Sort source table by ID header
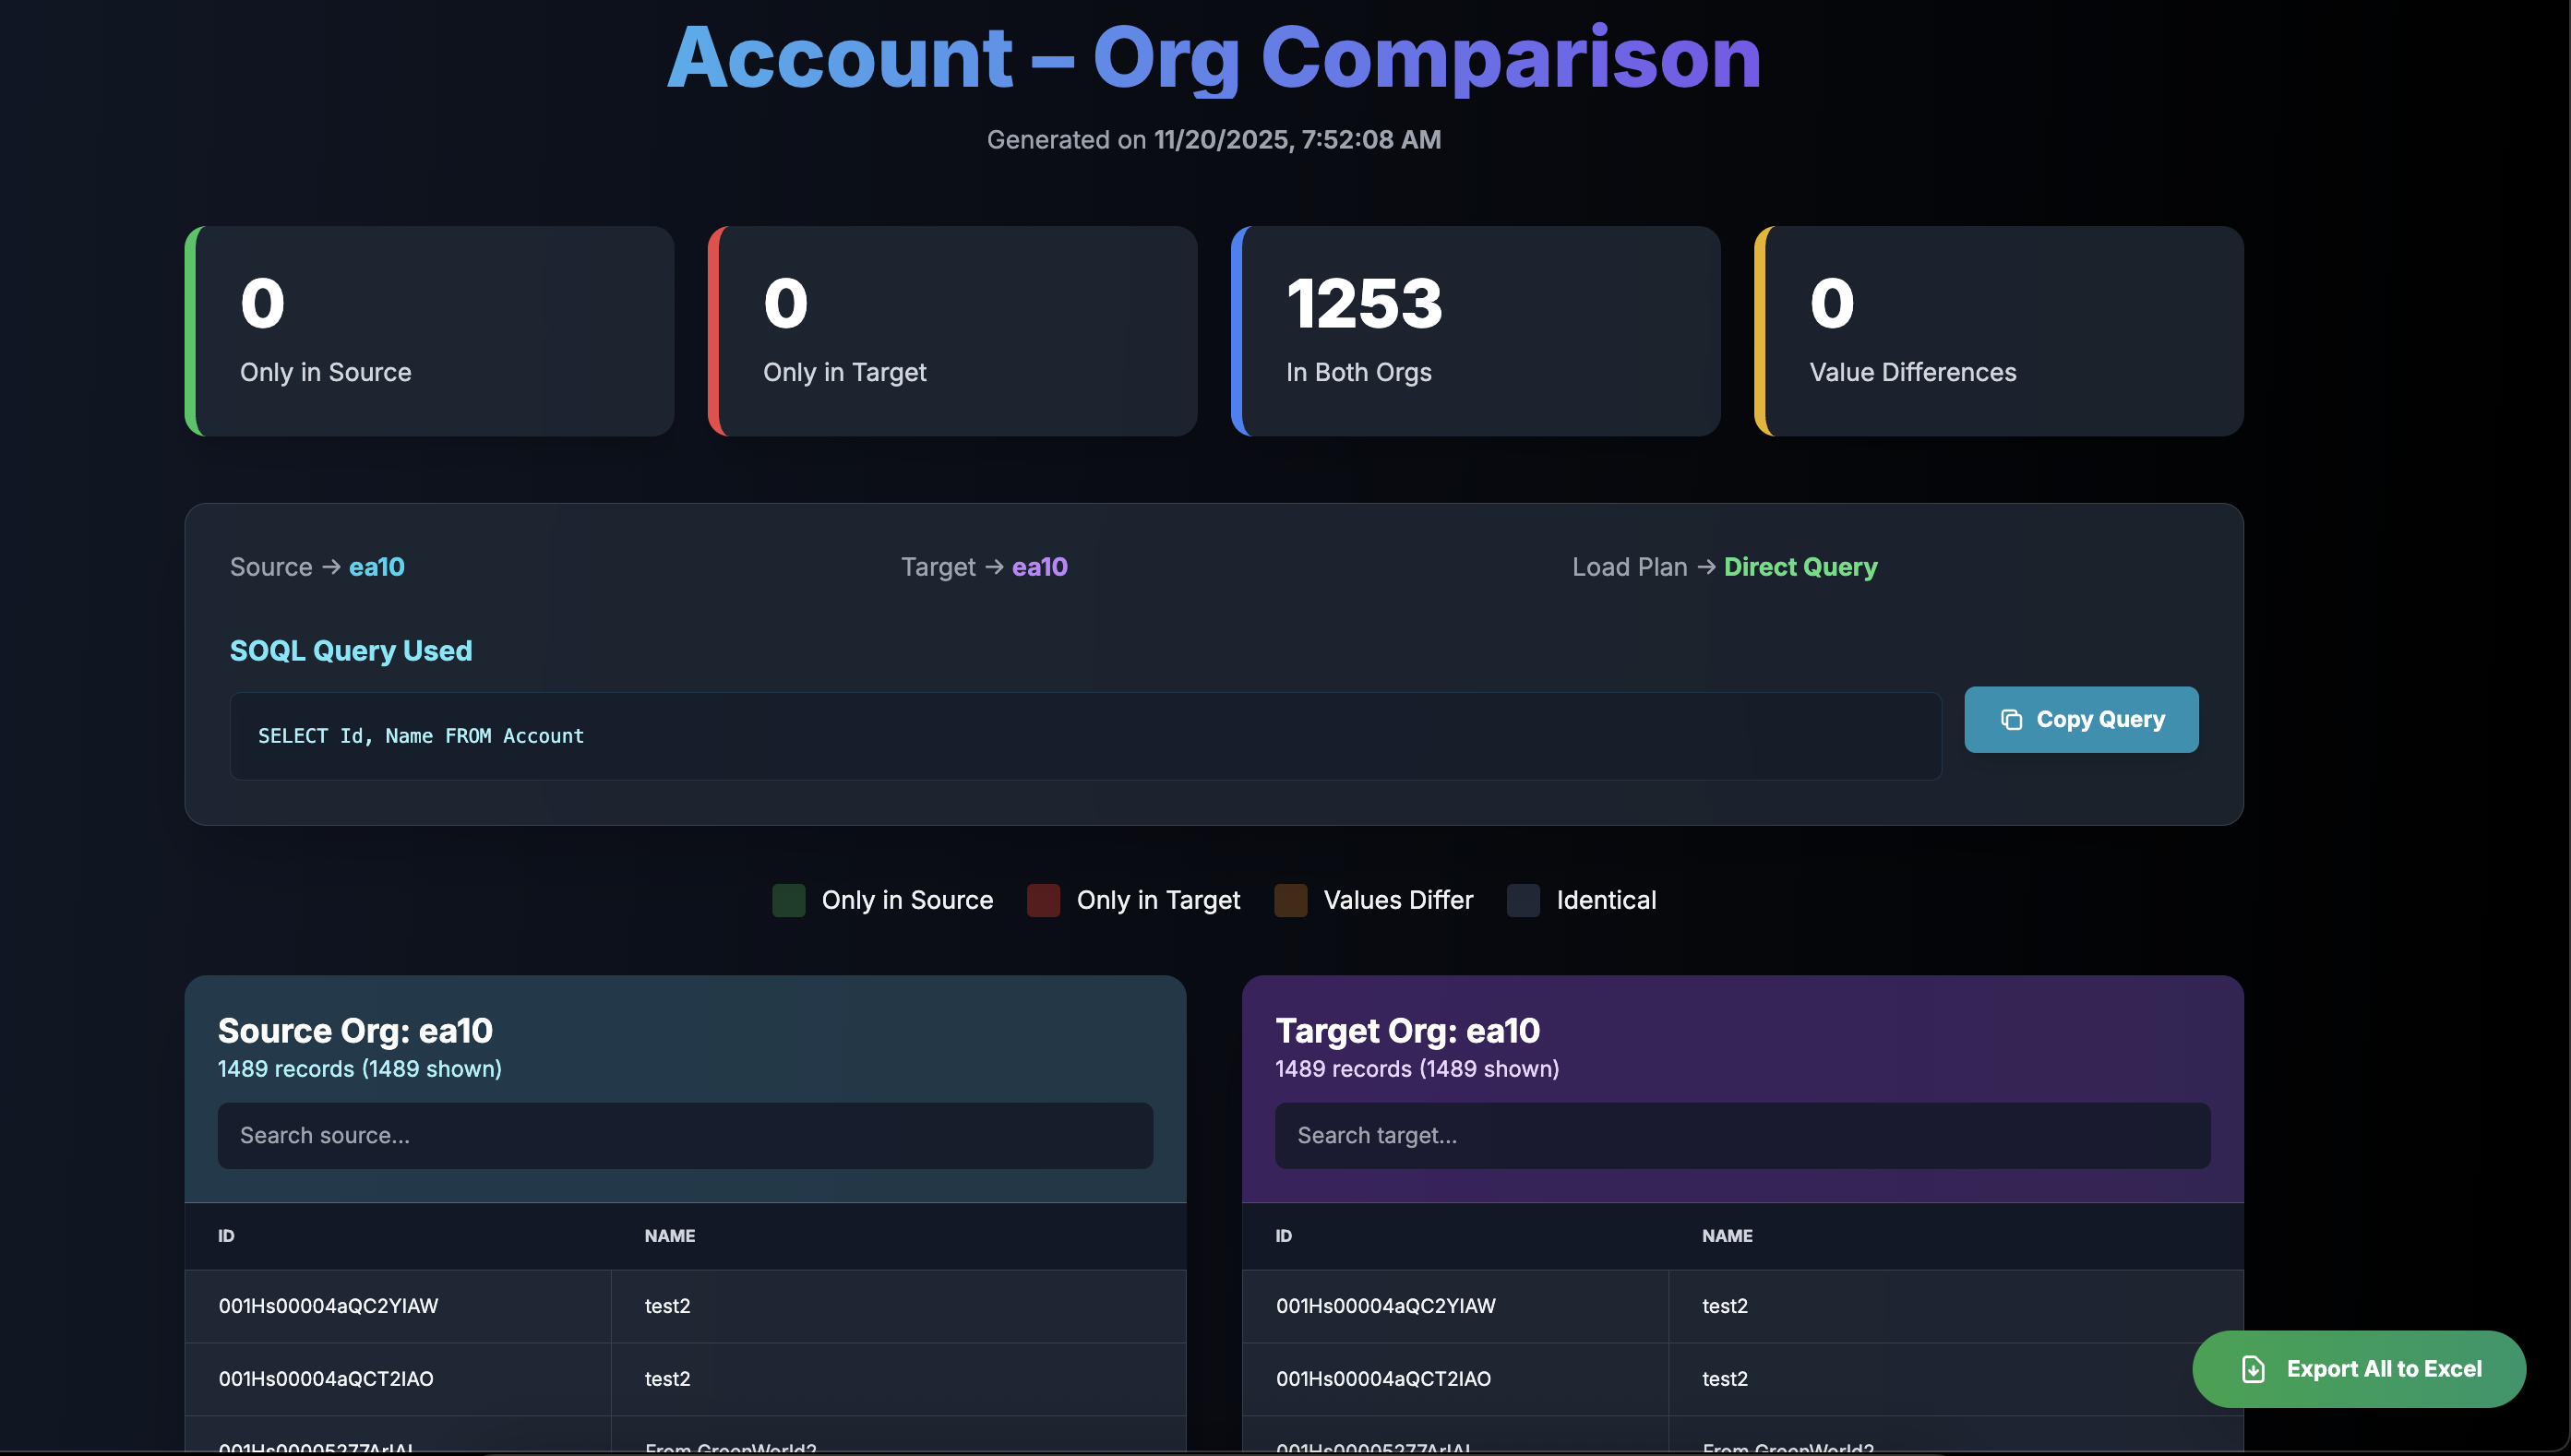 (227, 1236)
